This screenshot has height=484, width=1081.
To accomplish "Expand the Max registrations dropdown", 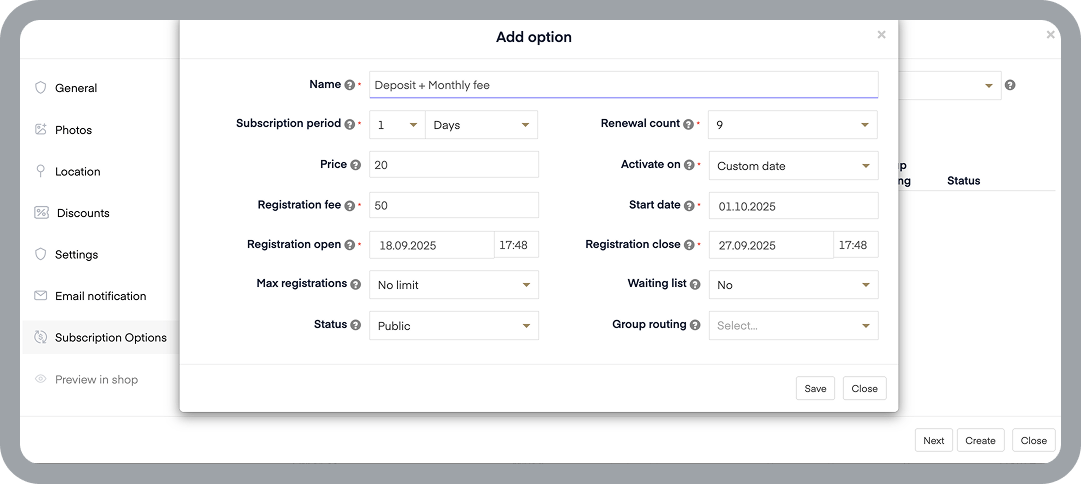I will tap(454, 285).
